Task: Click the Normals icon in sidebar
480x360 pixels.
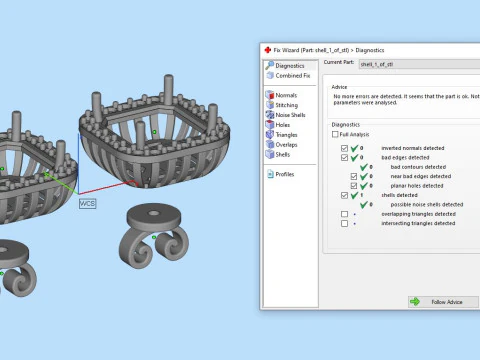Action: tap(269, 95)
